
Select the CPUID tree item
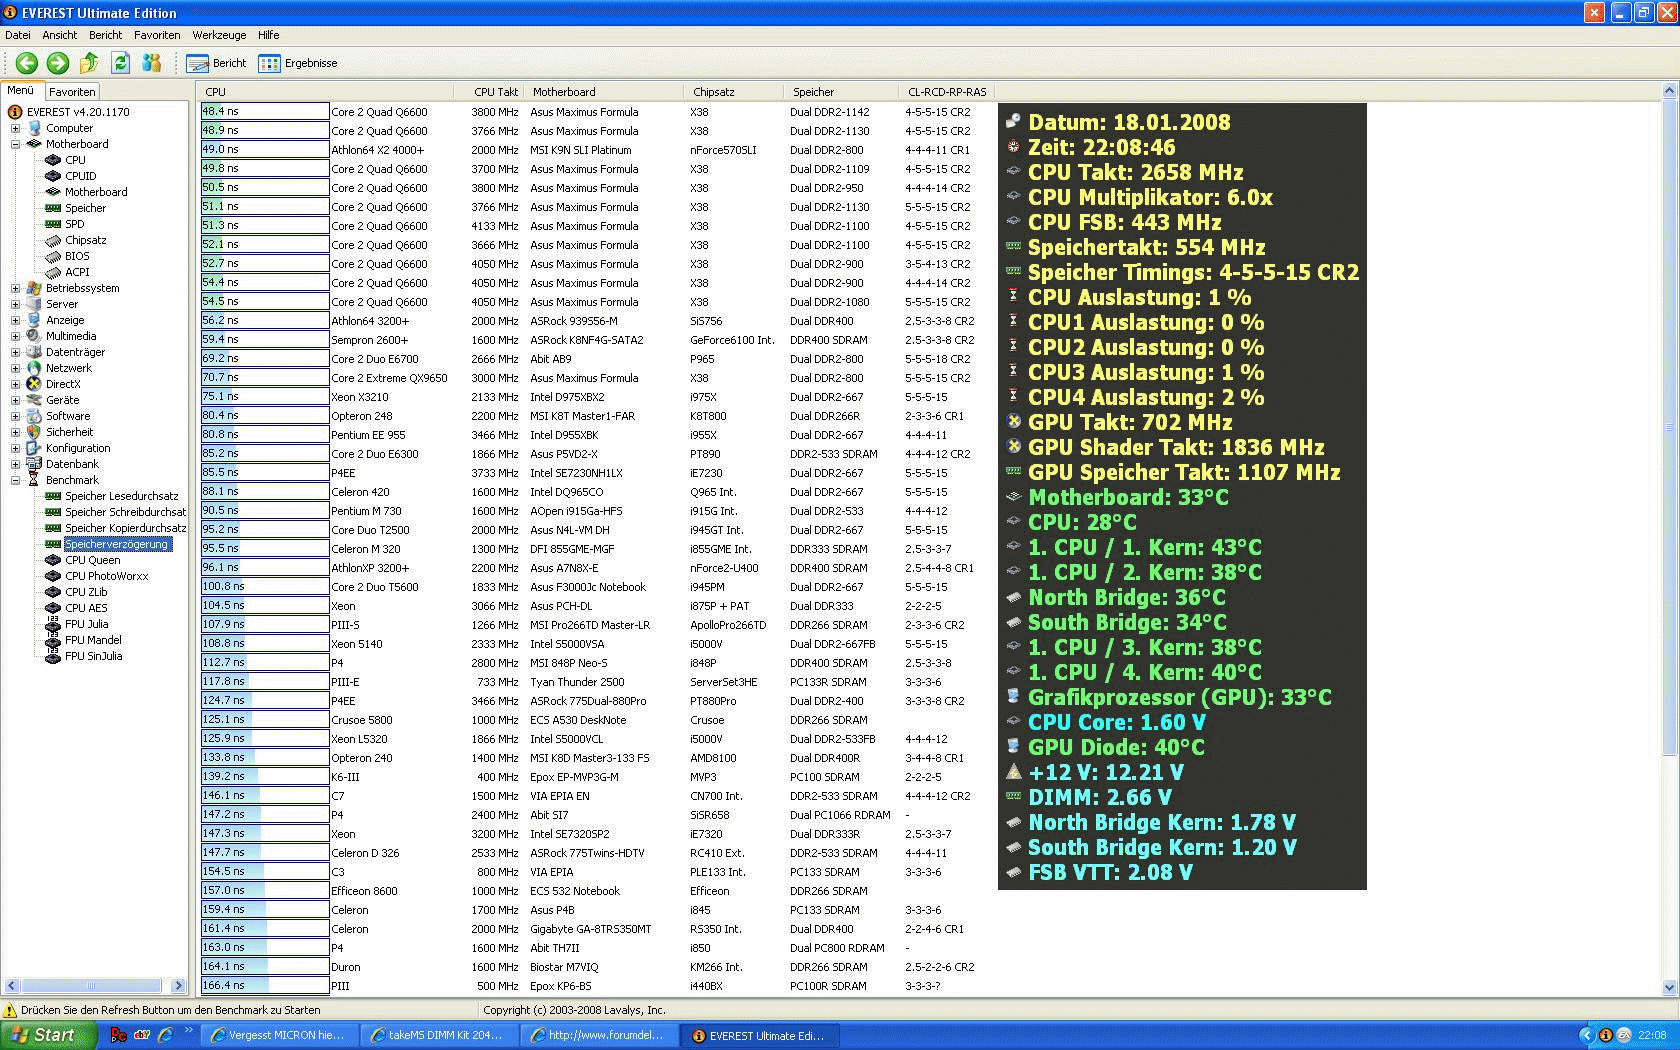(80, 176)
